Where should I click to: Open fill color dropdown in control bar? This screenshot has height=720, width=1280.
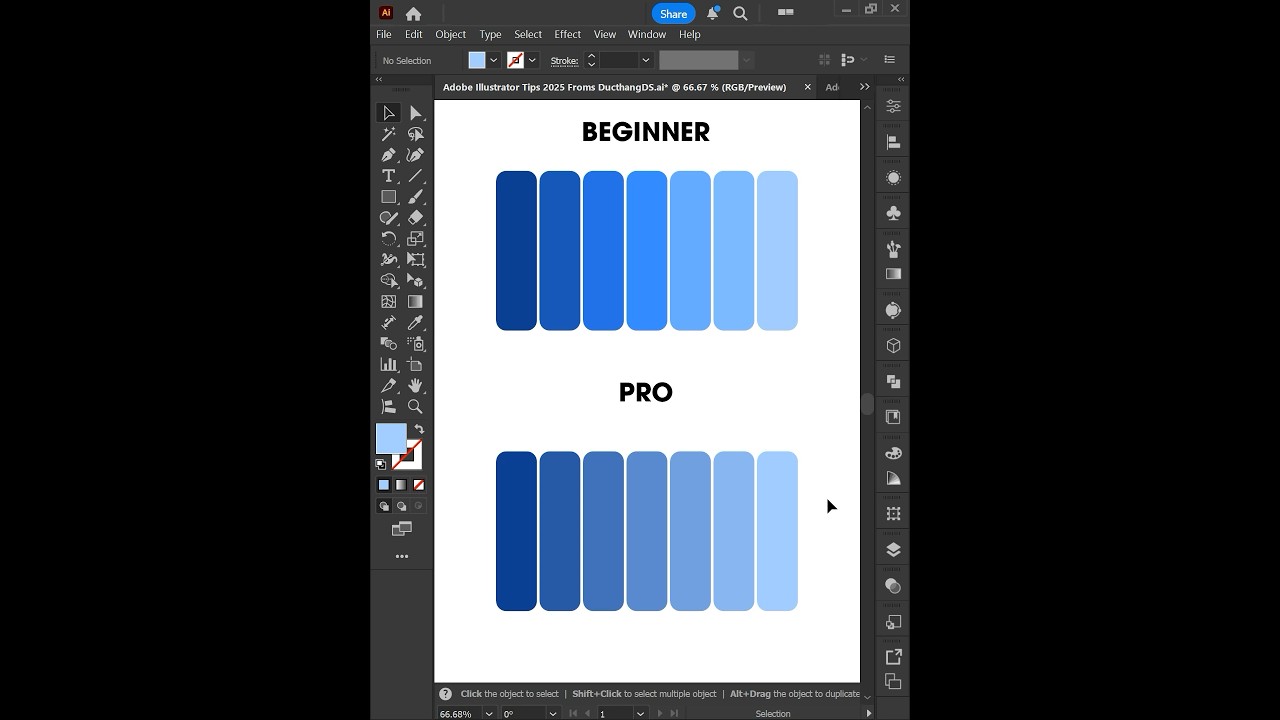[x=494, y=60]
